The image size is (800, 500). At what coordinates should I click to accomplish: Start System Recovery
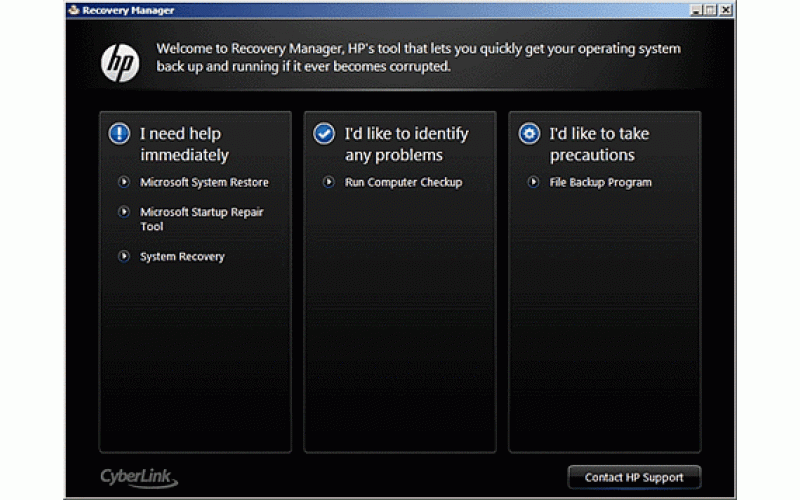point(182,257)
